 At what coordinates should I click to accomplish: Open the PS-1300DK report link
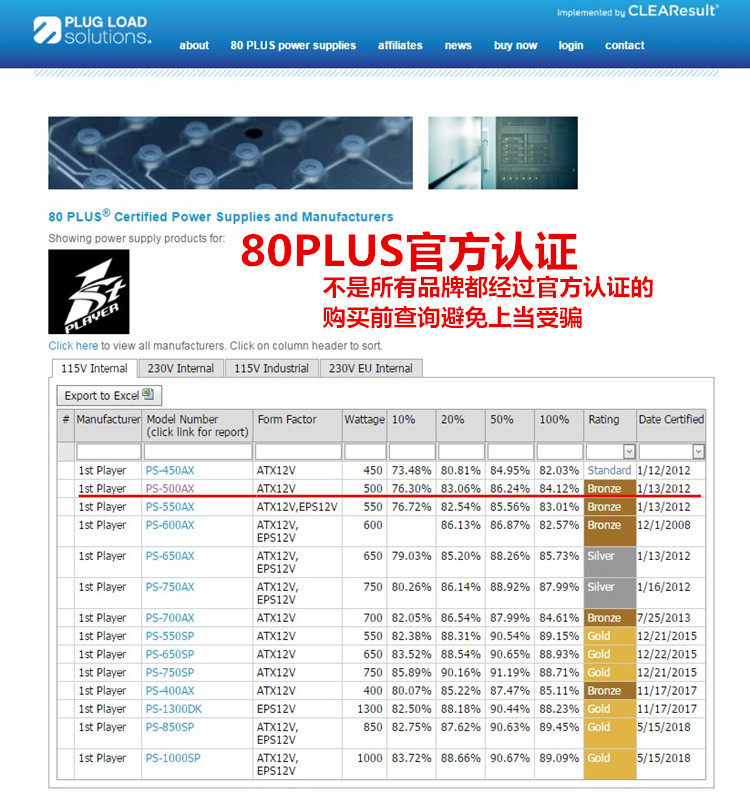click(173, 709)
